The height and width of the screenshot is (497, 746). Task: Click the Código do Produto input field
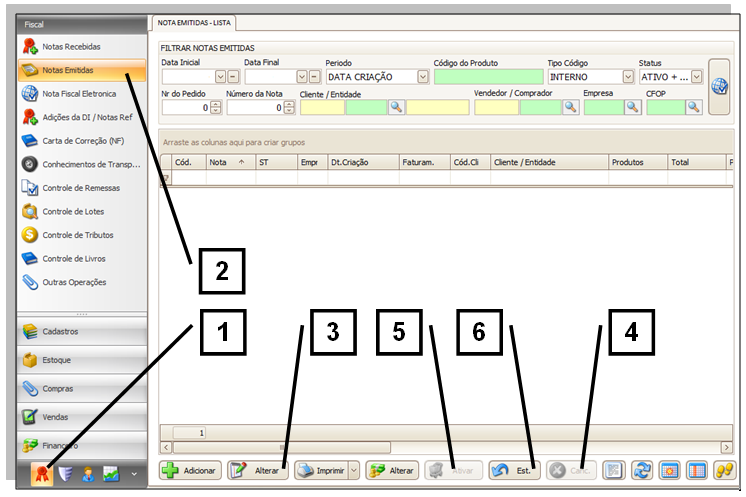point(487,77)
